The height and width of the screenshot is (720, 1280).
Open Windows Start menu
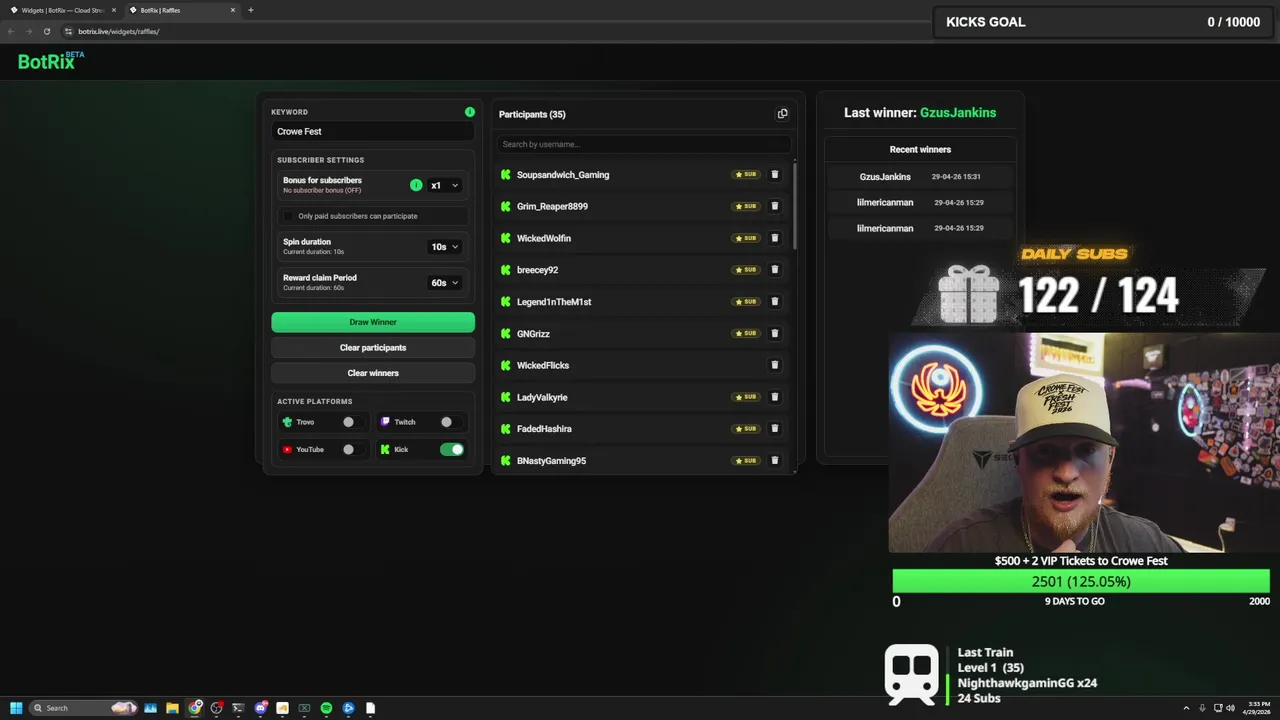point(16,708)
